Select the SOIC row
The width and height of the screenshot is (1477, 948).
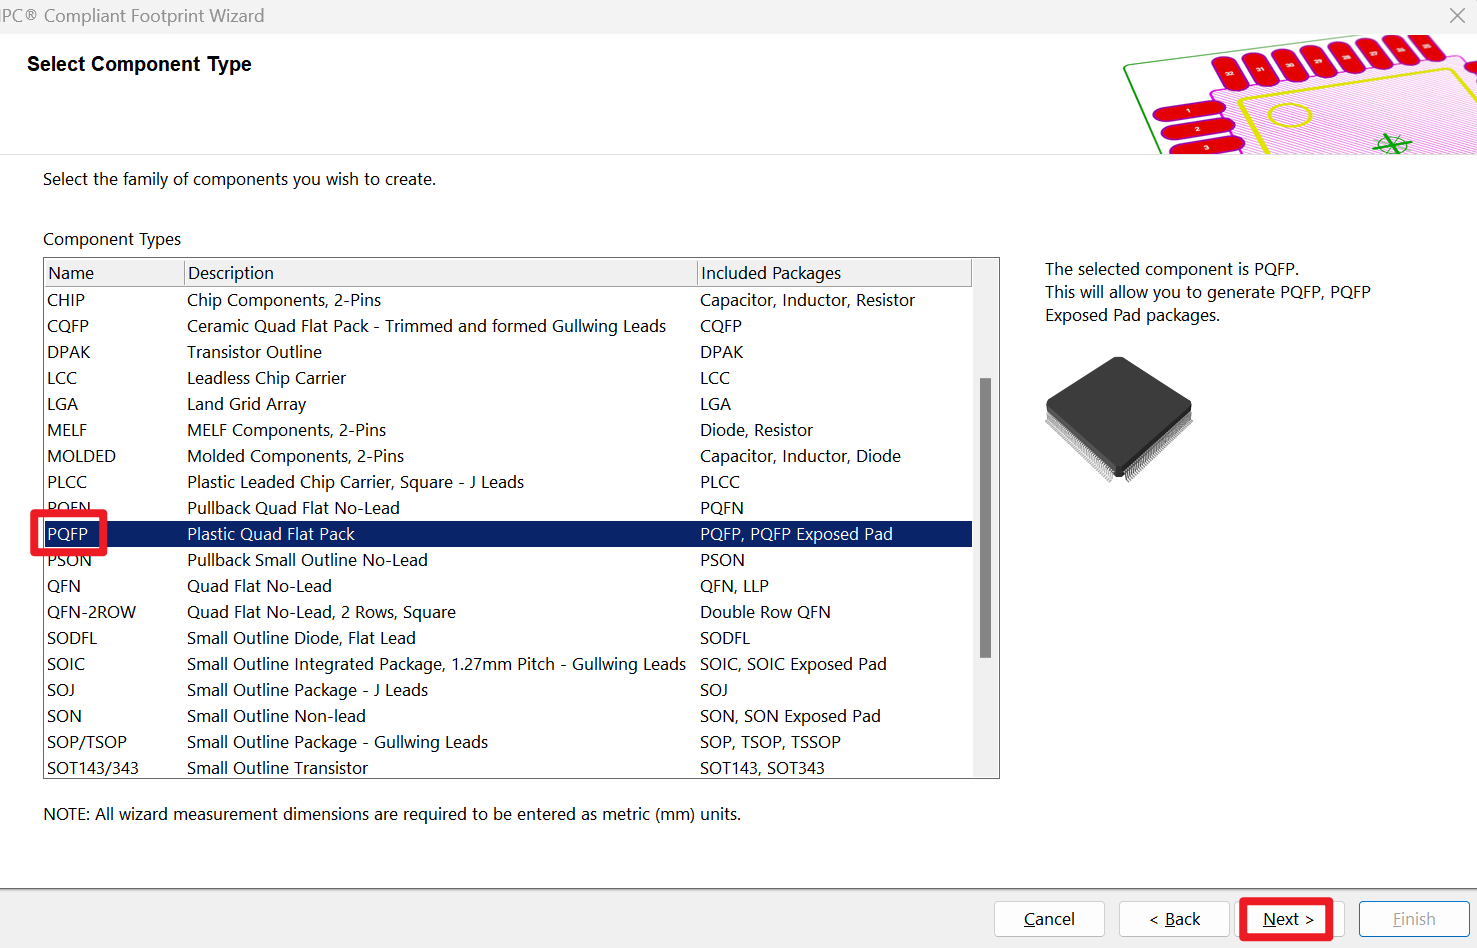[508, 664]
